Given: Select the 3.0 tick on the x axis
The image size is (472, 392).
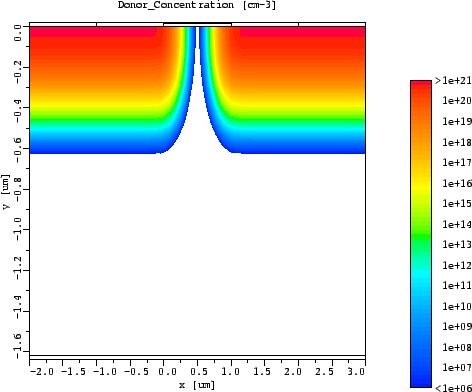Looking at the screenshot, I should (356, 371).
